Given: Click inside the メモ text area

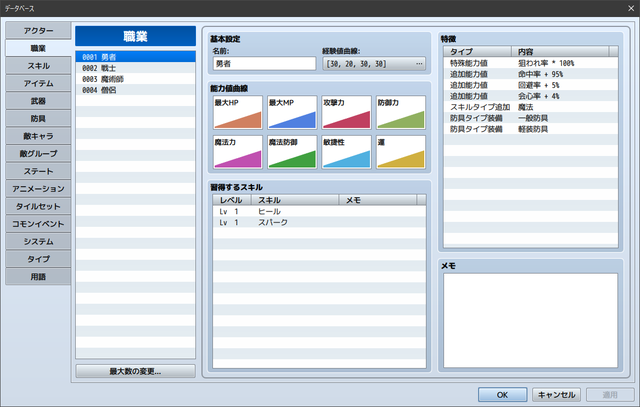Looking at the screenshot, I should pyautogui.click(x=531, y=320).
